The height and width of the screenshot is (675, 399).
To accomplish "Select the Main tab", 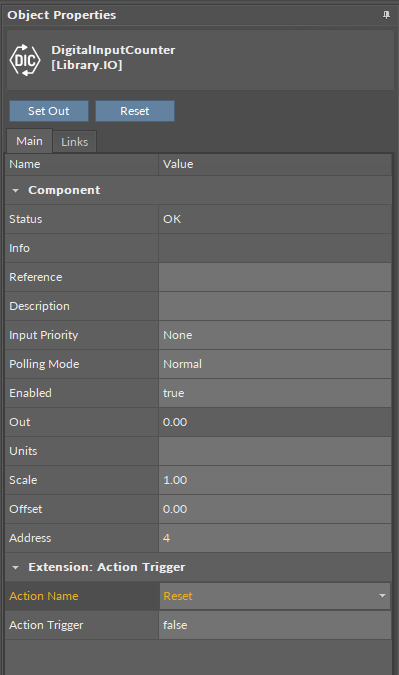I will point(29,141).
